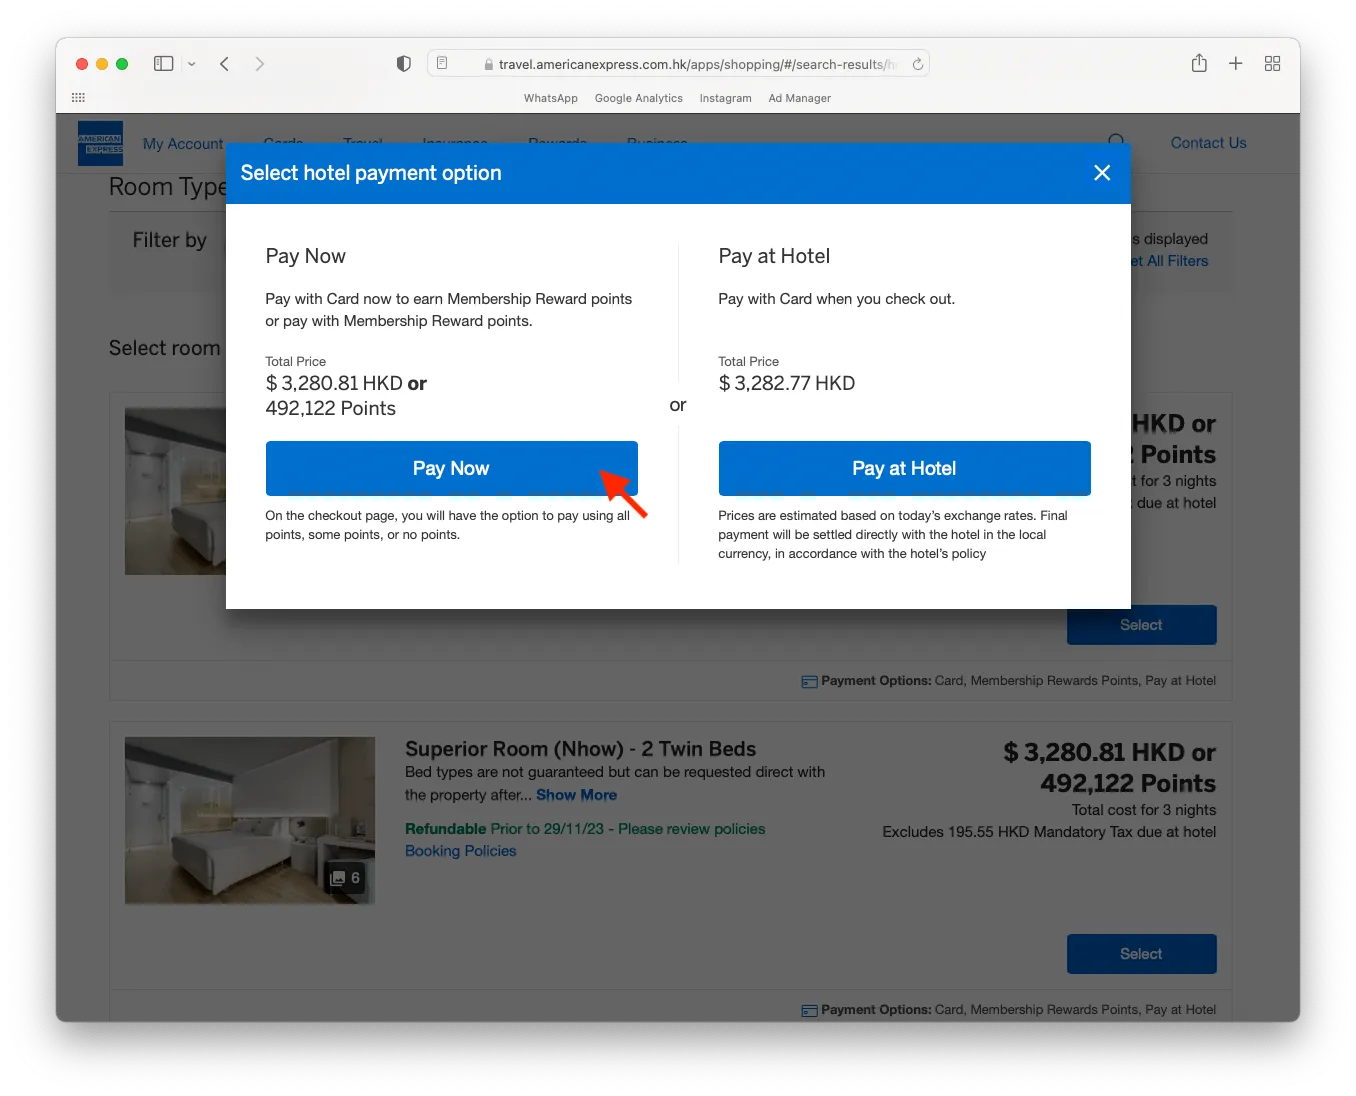Click the American Express logo
1356x1096 pixels.
[x=100, y=143]
